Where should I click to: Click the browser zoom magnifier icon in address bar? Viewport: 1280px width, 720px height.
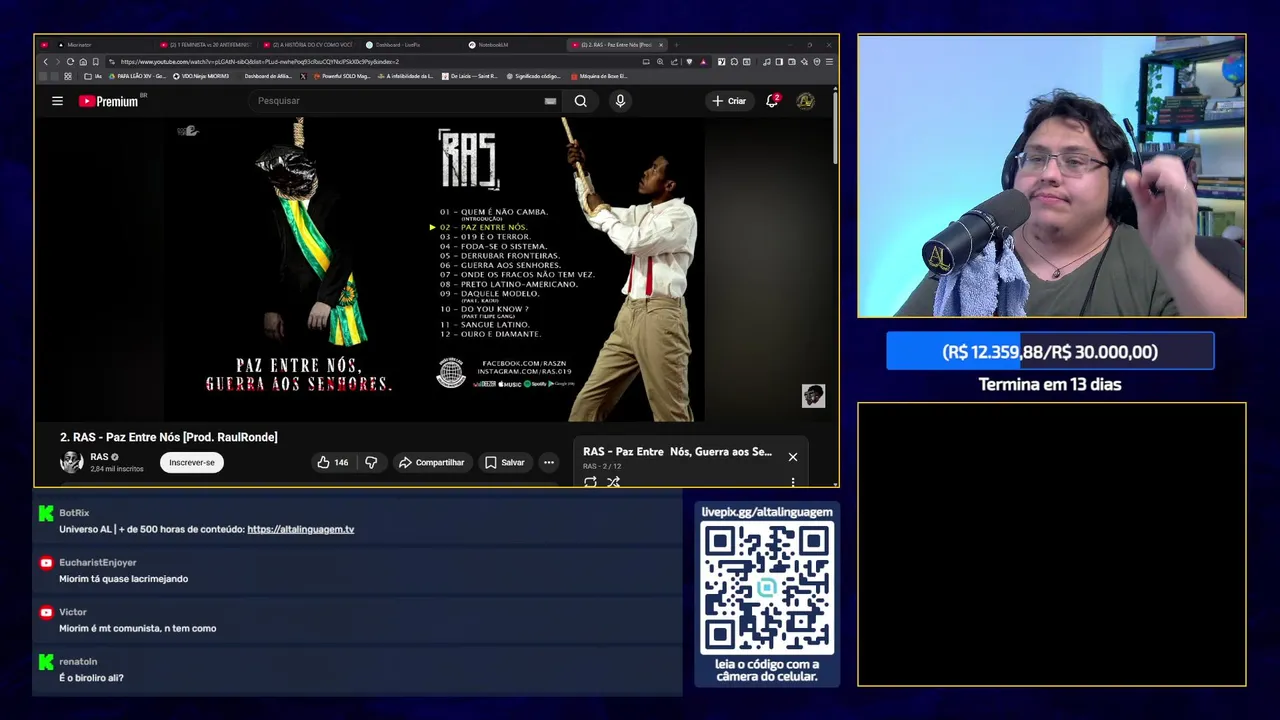click(660, 62)
